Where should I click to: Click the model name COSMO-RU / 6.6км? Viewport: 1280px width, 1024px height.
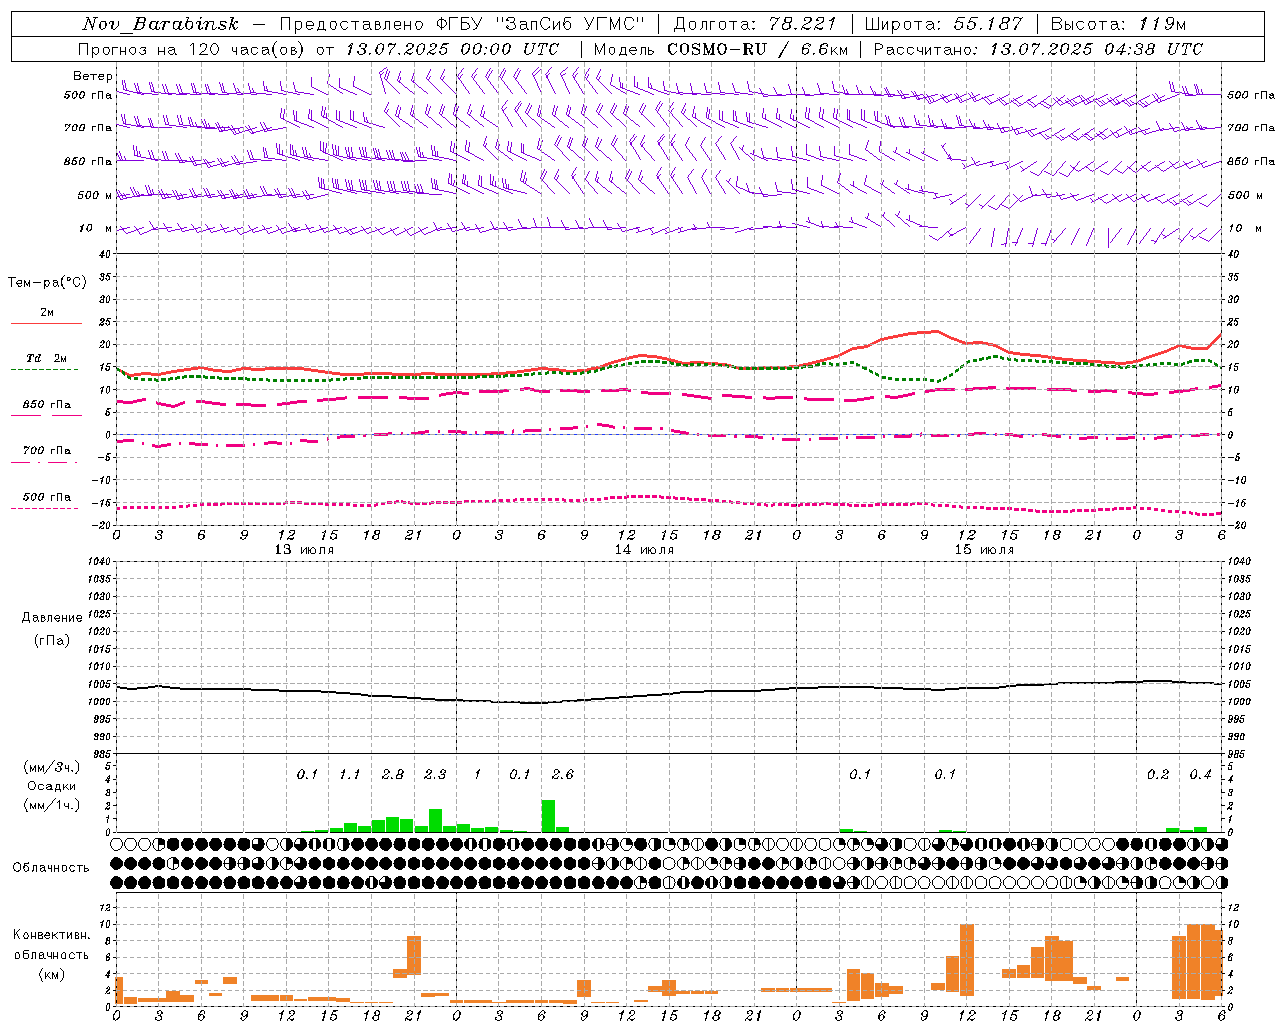[x=757, y=49]
